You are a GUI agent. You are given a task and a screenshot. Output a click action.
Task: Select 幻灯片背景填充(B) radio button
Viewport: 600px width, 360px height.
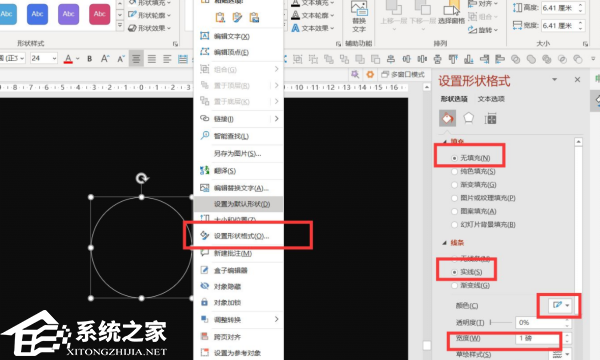455,225
